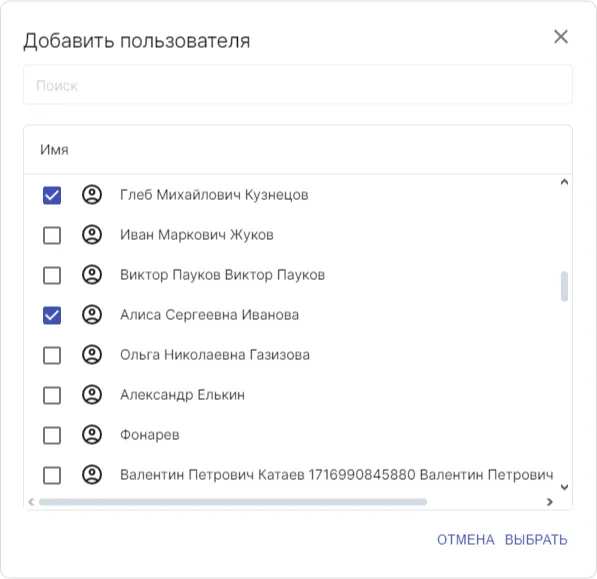Click the scroll right arrow
The height and width of the screenshot is (579, 597).
[x=549, y=502]
